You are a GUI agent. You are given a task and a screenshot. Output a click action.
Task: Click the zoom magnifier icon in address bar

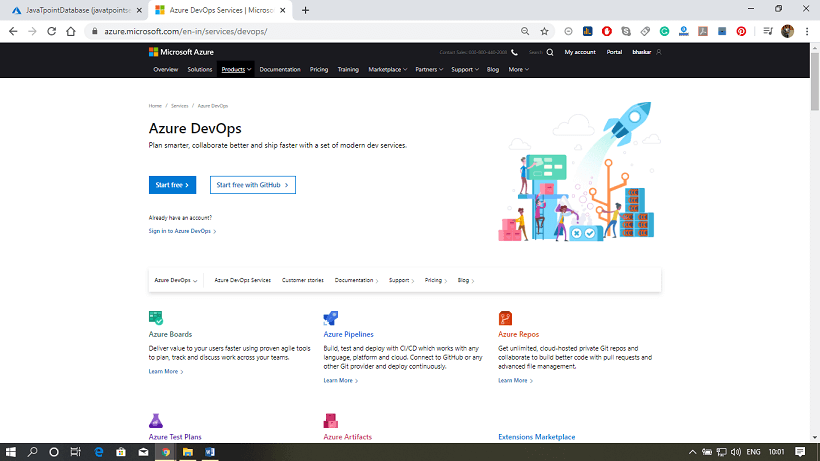525,31
